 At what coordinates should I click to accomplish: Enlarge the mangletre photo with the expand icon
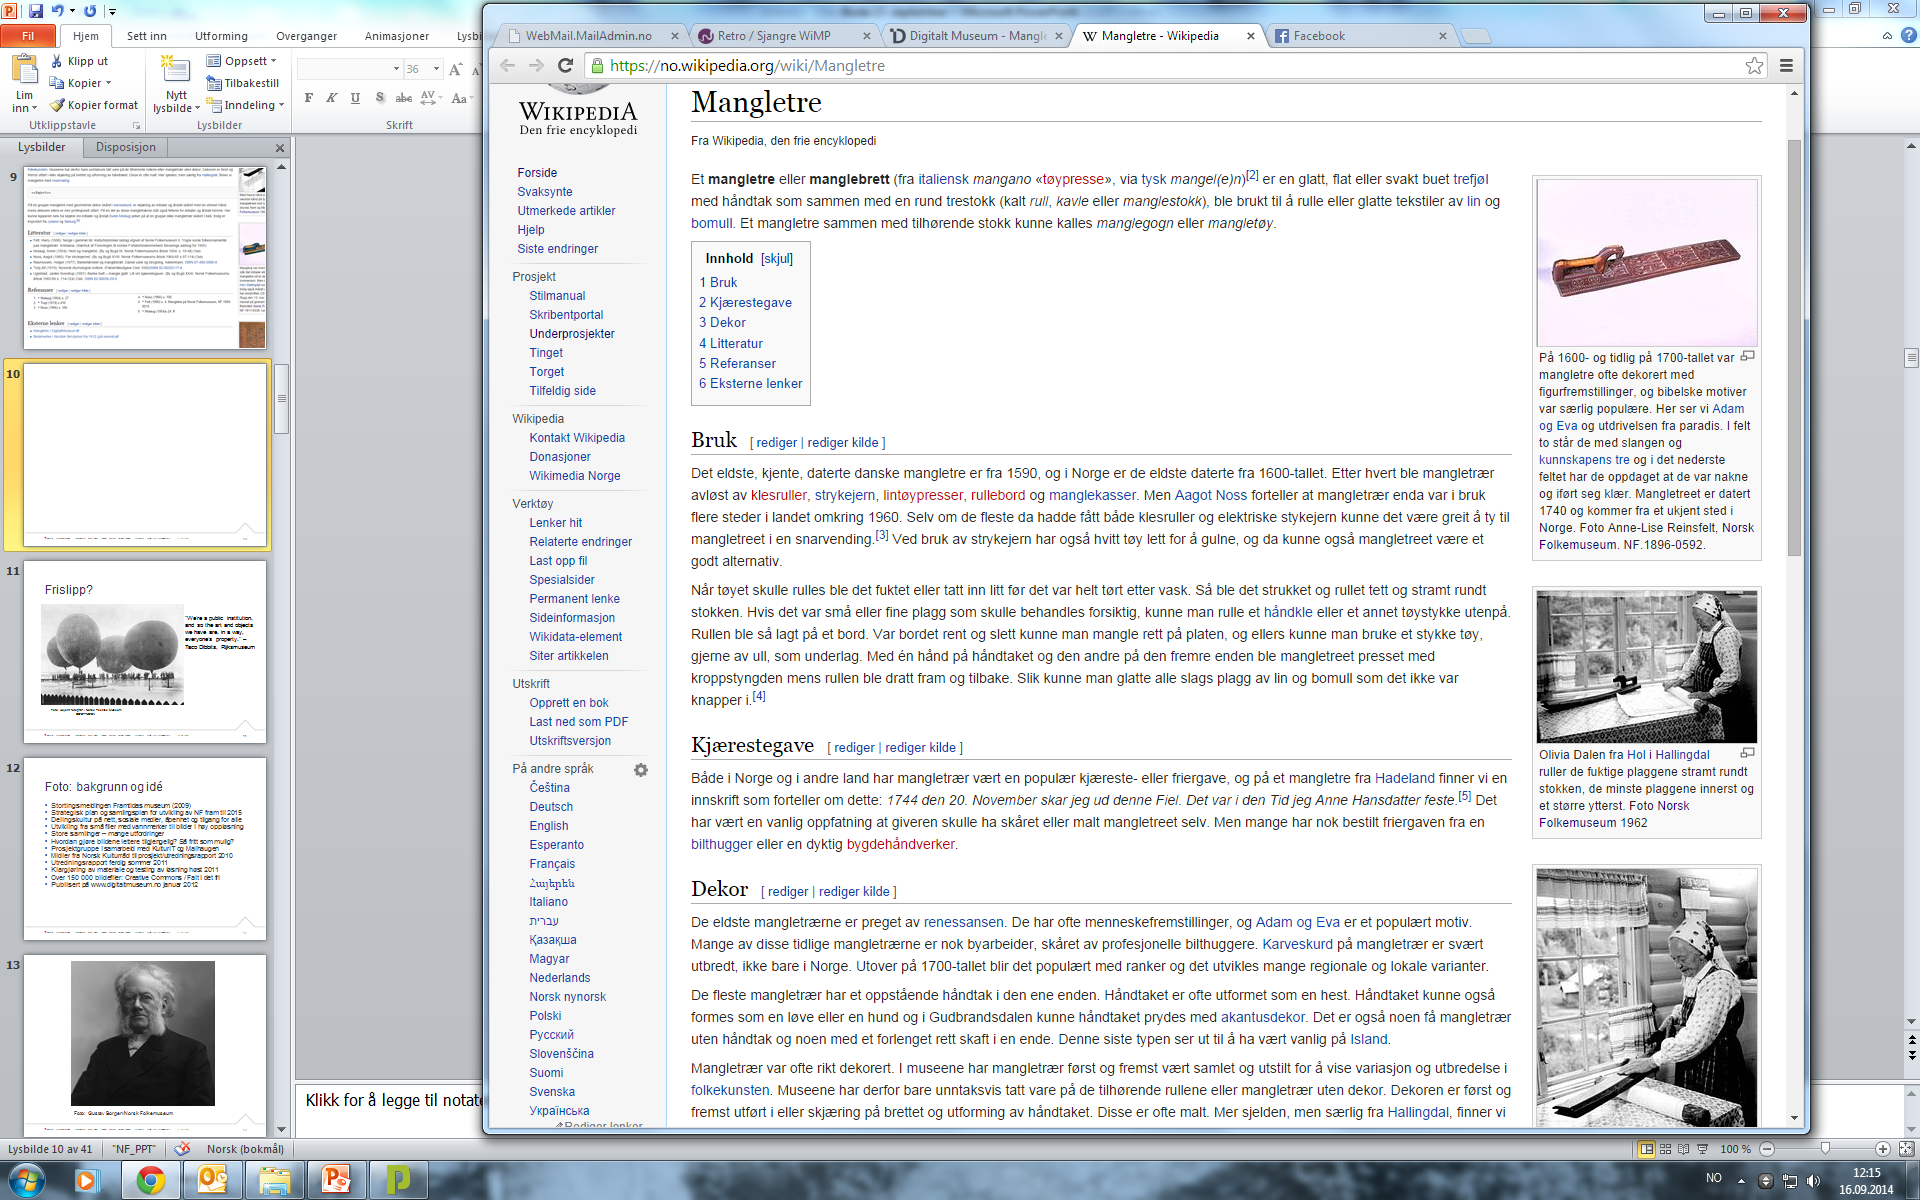(x=1748, y=356)
